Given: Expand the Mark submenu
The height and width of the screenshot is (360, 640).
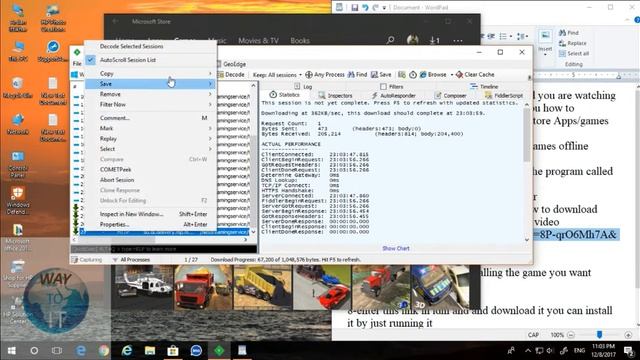Looking at the screenshot, I should [150, 128].
